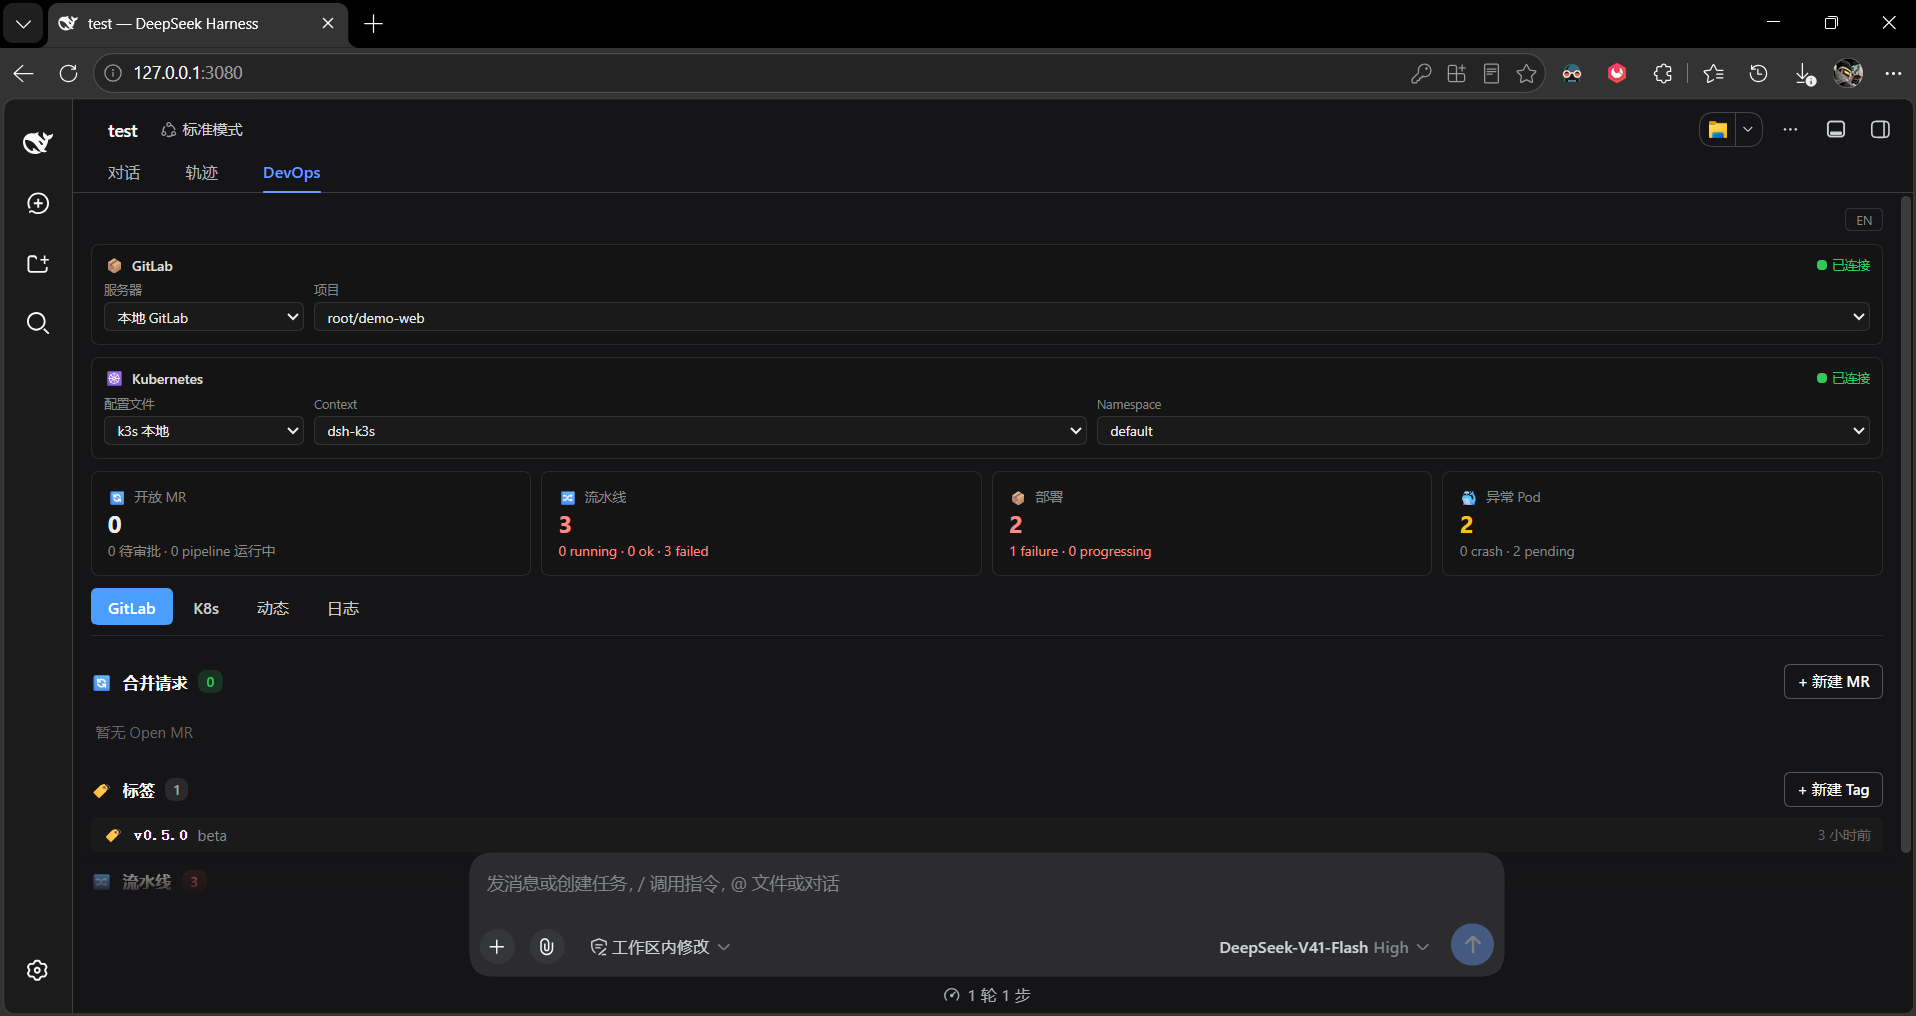This screenshot has height=1016, width=1916.
Task: Click the 部署 card icon
Action: 1018,498
